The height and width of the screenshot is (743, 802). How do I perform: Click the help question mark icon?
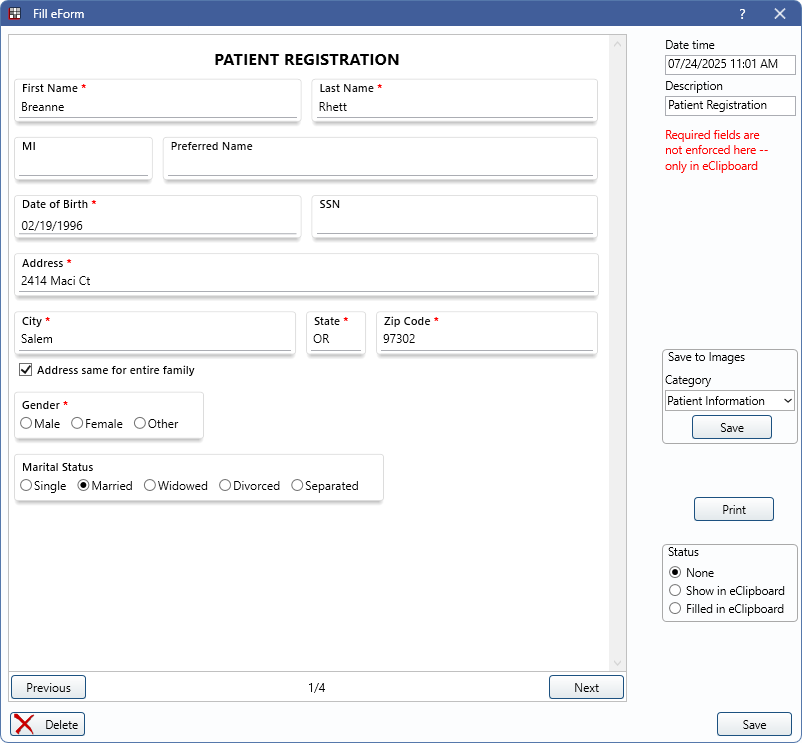(742, 14)
